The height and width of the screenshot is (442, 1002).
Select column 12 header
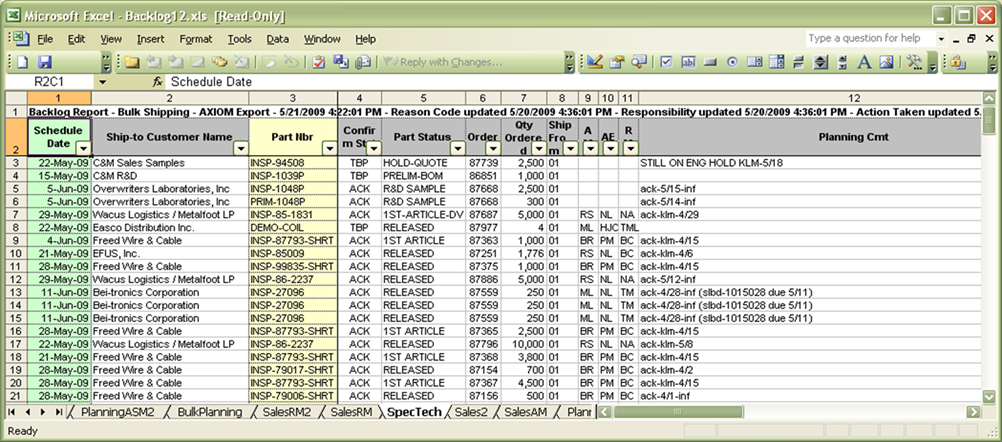[x=810, y=98]
